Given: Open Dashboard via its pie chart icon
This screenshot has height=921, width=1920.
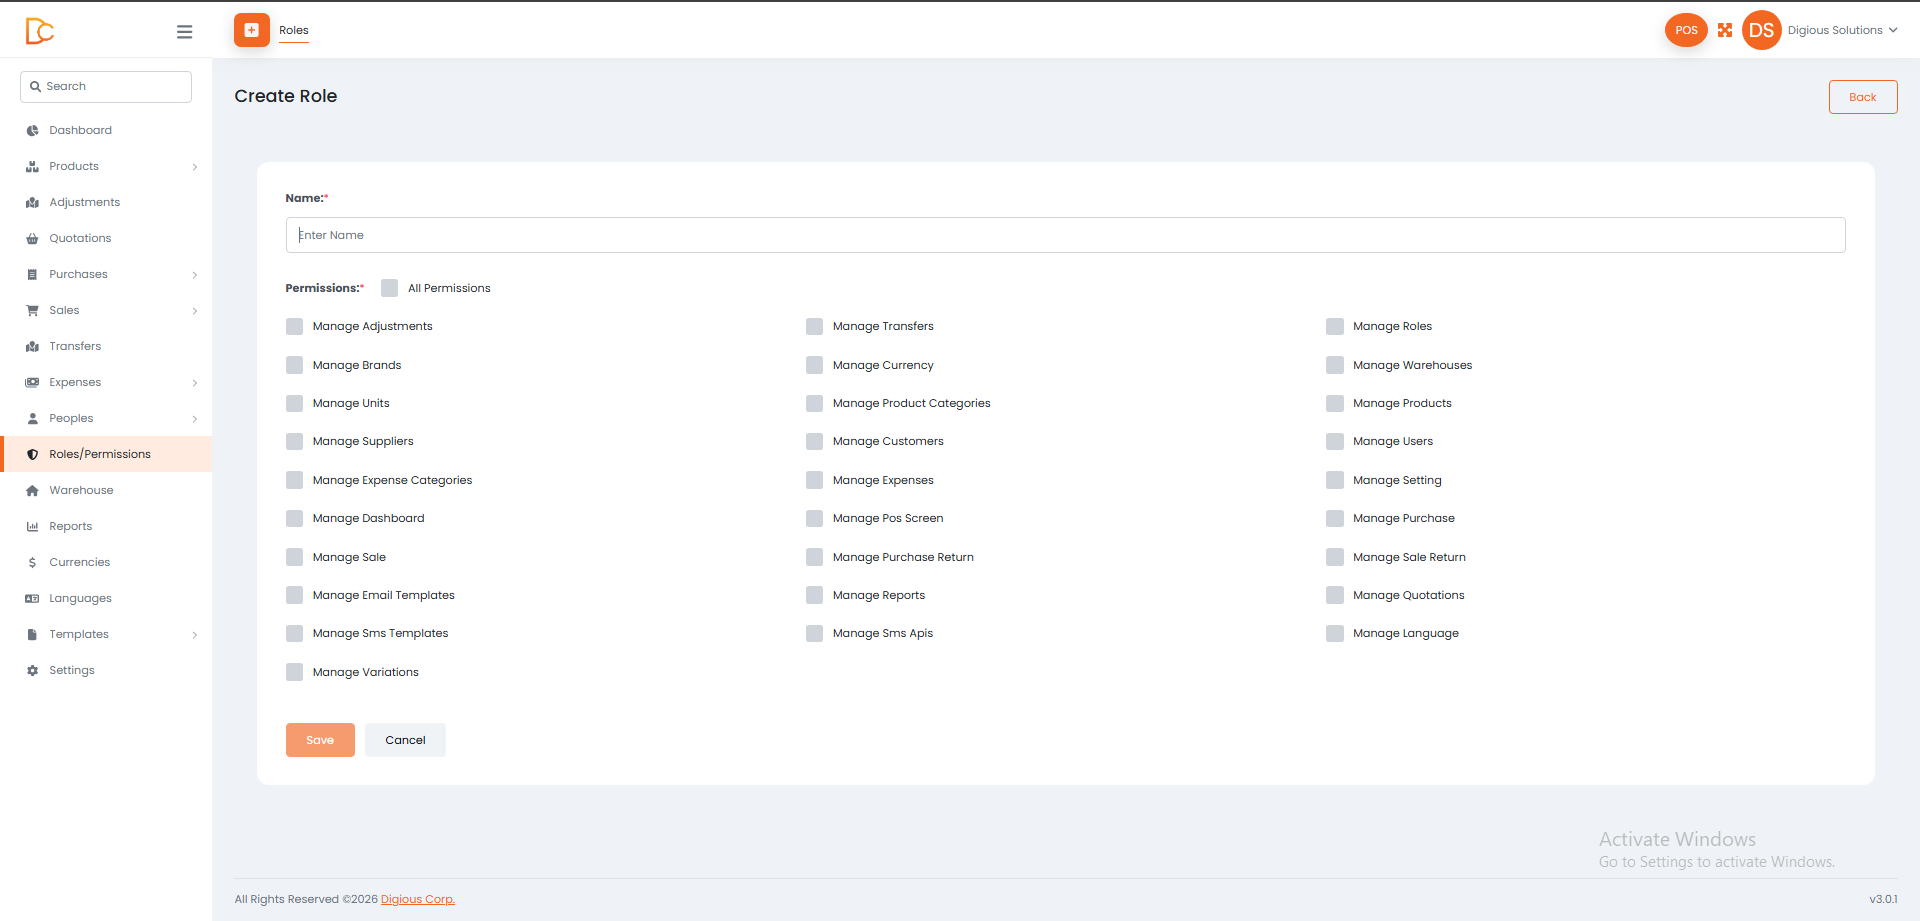Looking at the screenshot, I should tap(33, 130).
